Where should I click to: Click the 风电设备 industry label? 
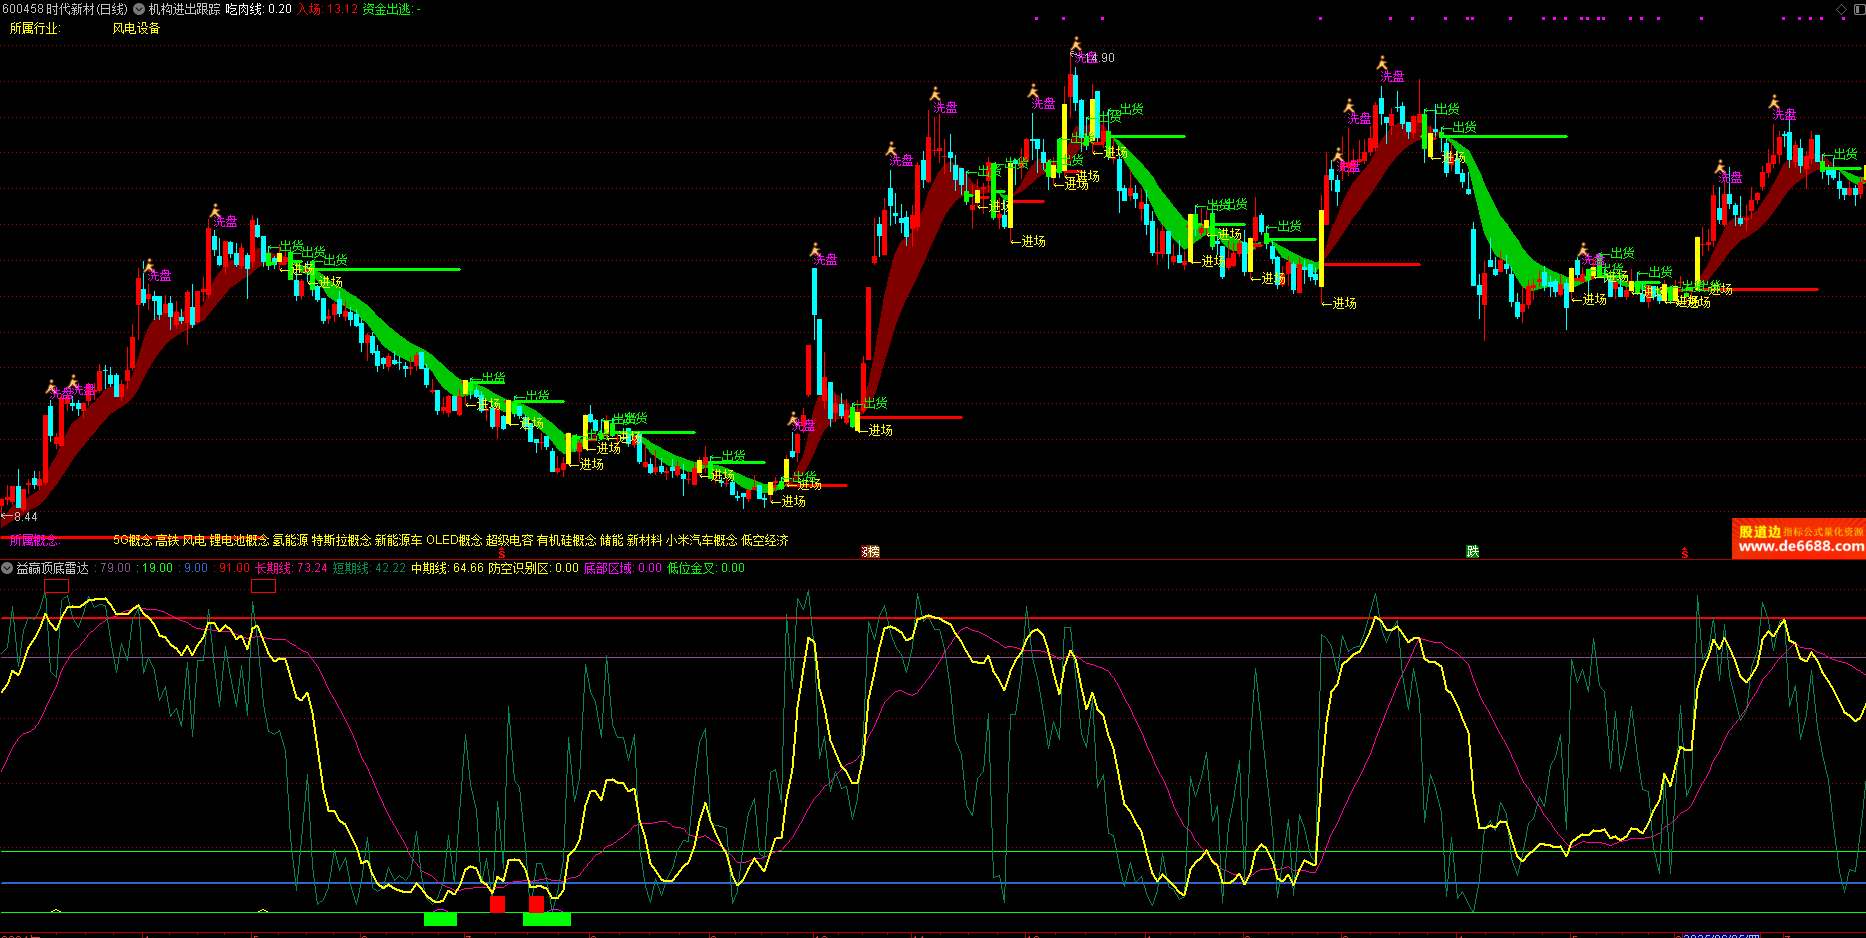pyautogui.click(x=136, y=28)
